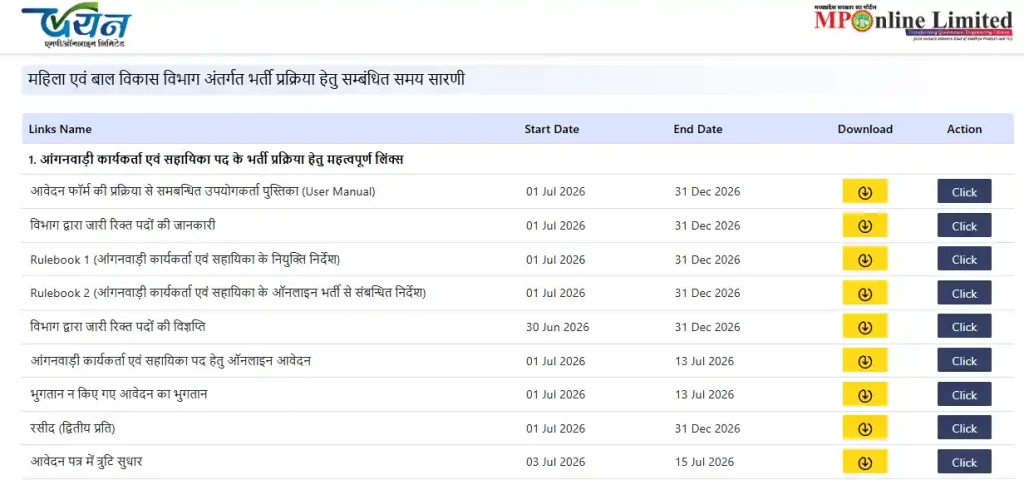Select the 'End Date' column header

point(698,129)
